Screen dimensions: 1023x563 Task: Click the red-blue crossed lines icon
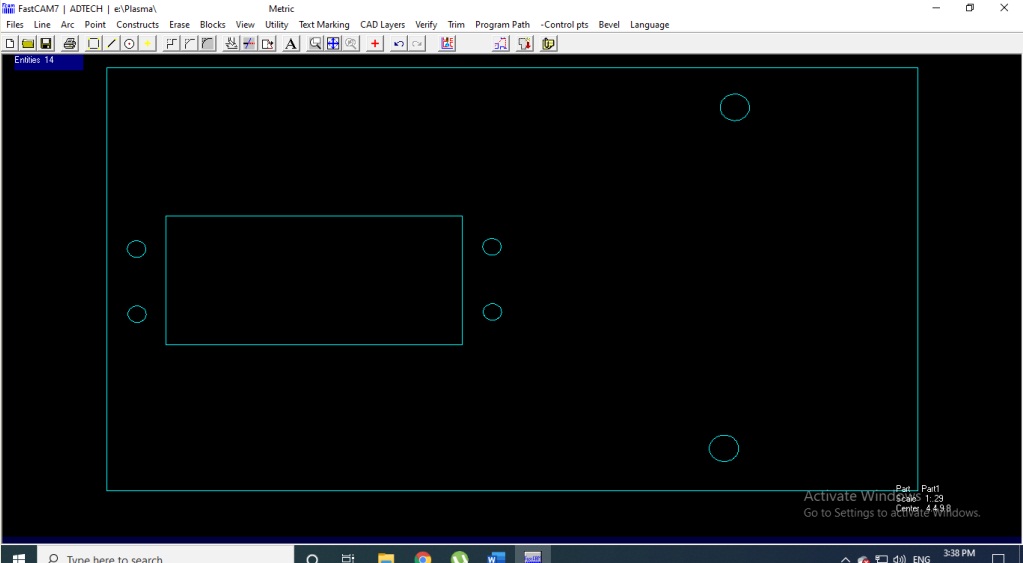tap(249, 44)
